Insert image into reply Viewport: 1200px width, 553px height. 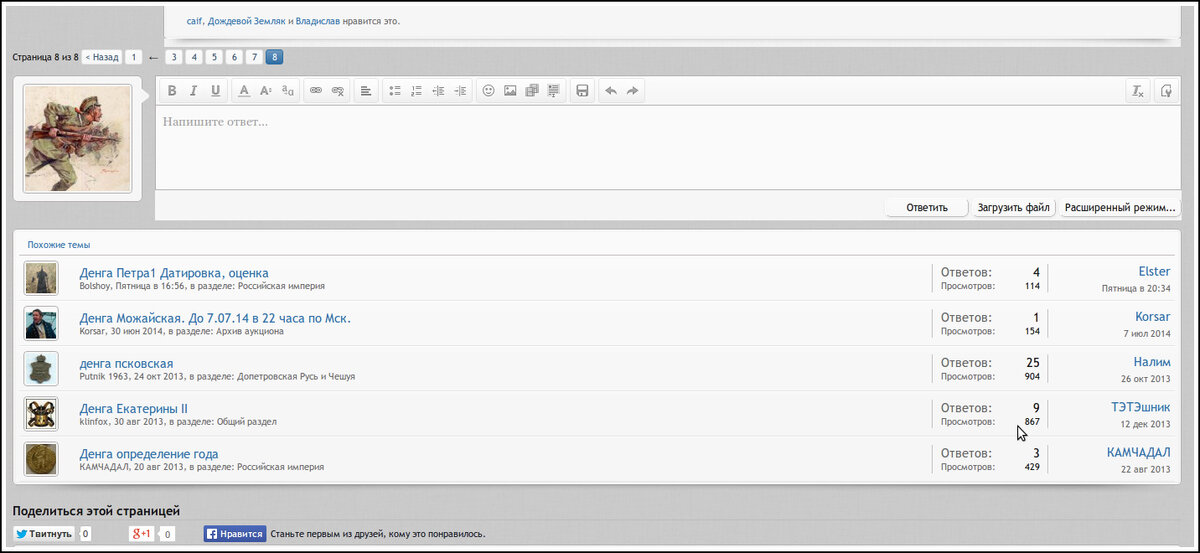[510, 91]
